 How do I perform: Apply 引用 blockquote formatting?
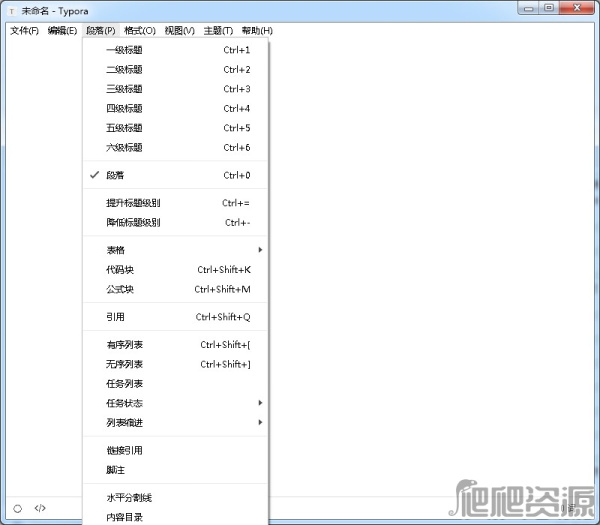click(x=116, y=317)
